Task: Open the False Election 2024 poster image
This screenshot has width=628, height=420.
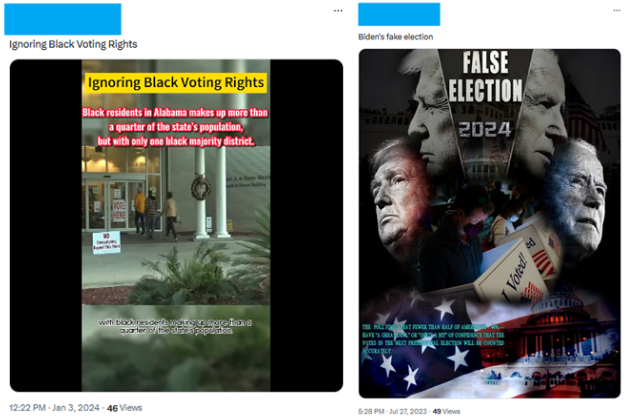Action: (x=489, y=223)
